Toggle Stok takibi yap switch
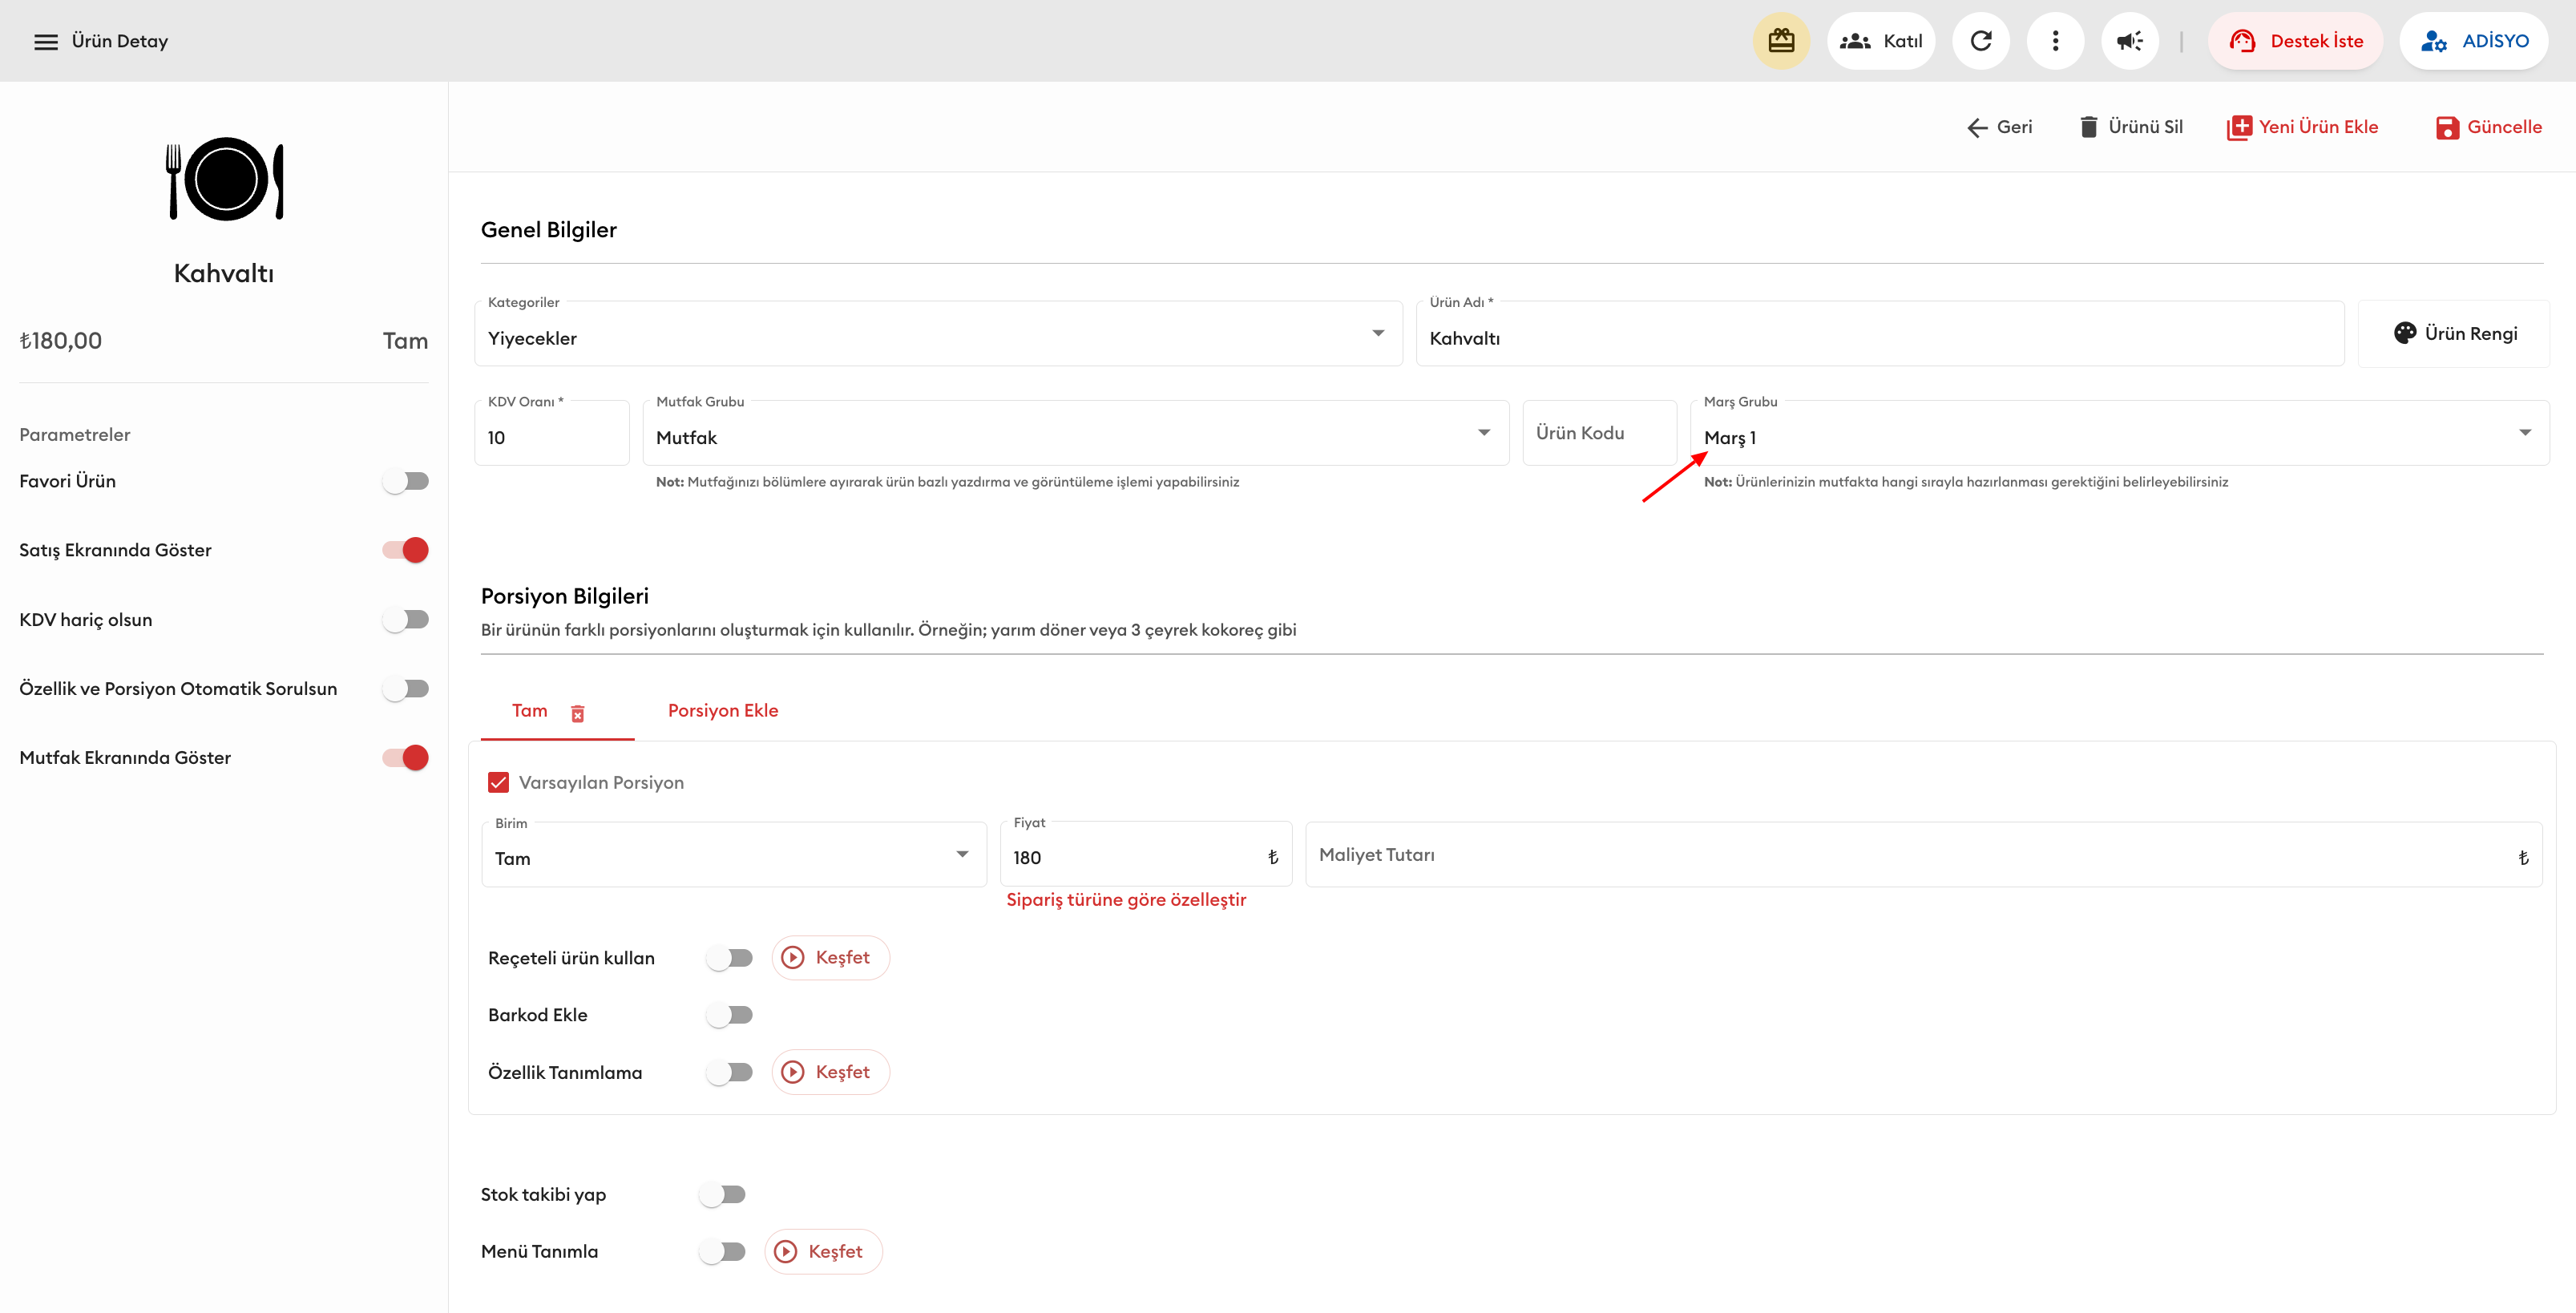The height and width of the screenshot is (1313, 2576). pos(722,1195)
